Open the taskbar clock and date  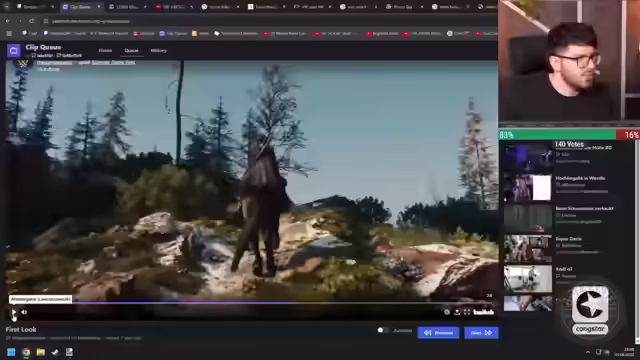[x=624, y=352]
